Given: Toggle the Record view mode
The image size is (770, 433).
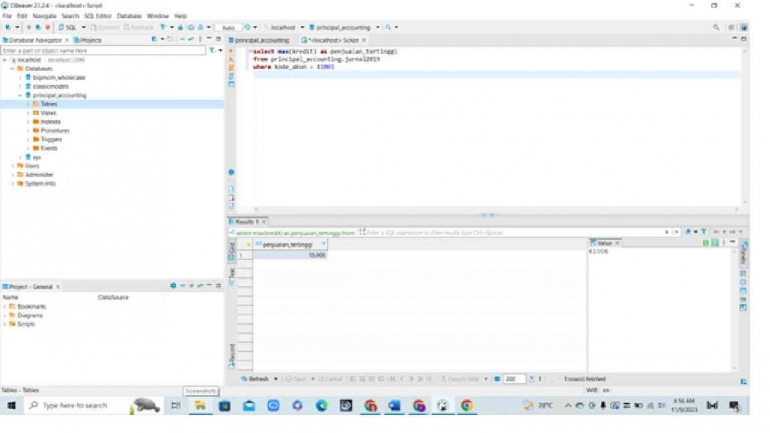Looking at the screenshot, I should [x=231, y=355].
